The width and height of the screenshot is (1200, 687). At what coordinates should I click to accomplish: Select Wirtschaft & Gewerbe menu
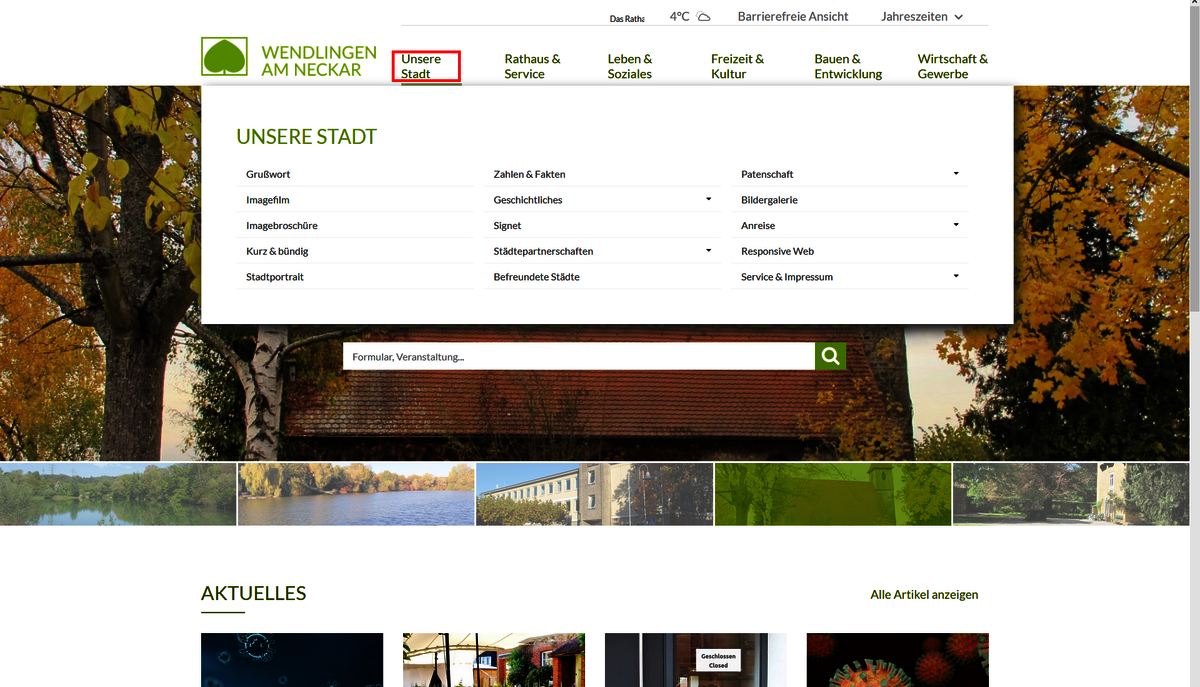[x=952, y=66]
